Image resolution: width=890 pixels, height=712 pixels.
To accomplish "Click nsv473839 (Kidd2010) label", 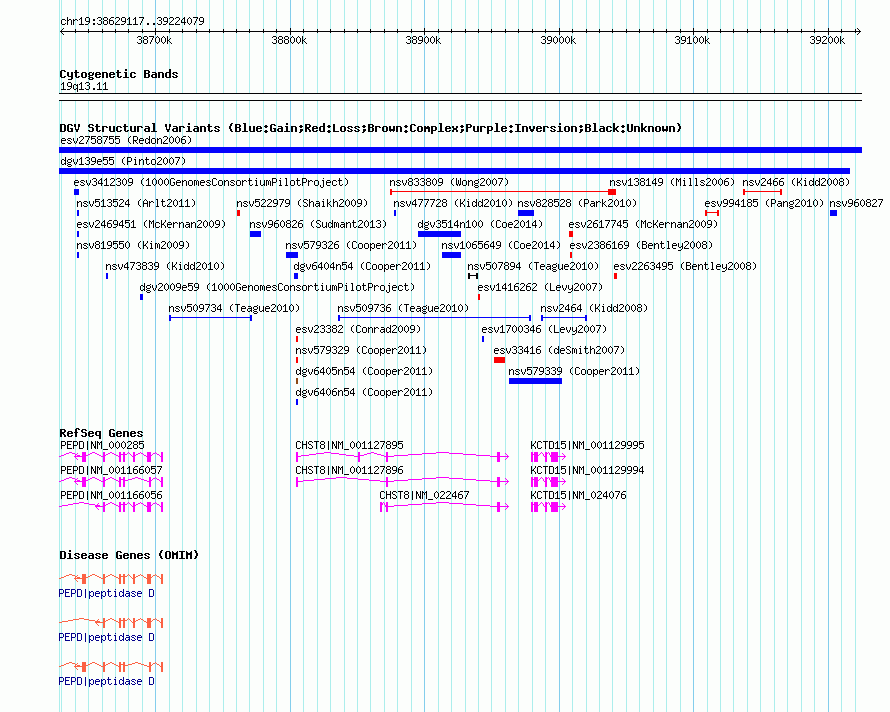I will pyautogui.click(x=165, y=266).
